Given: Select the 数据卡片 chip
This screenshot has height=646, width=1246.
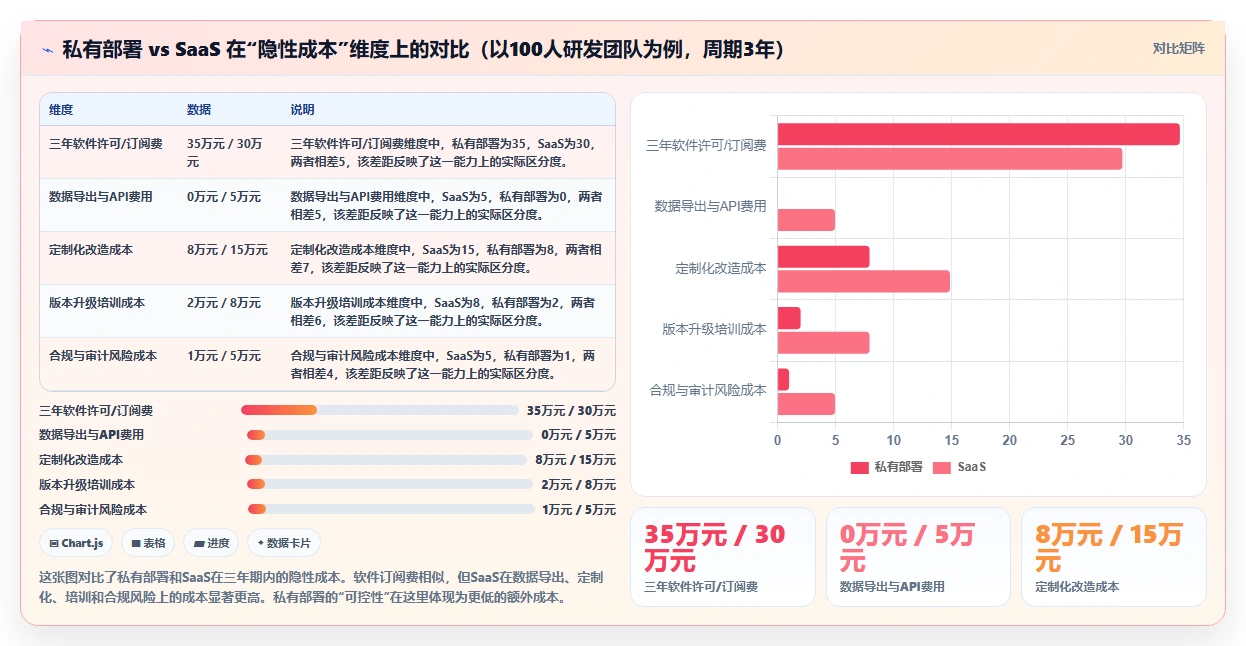Looking at the screenshot, I should tap(284, 543).
